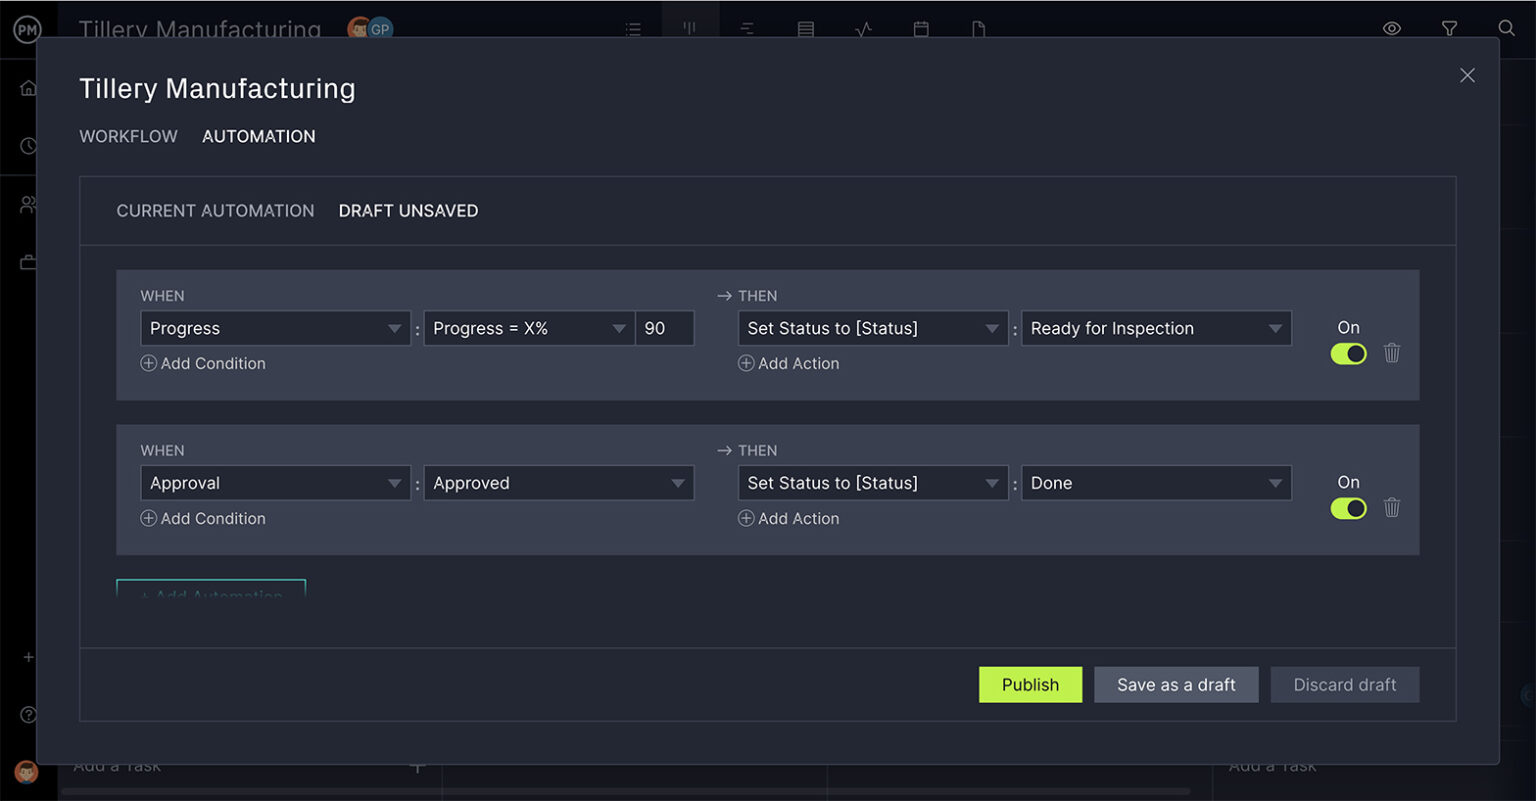Click the eye visibility icon in top bar
Viewport: 1536px width, 801px height.
tap(1391, 28)
